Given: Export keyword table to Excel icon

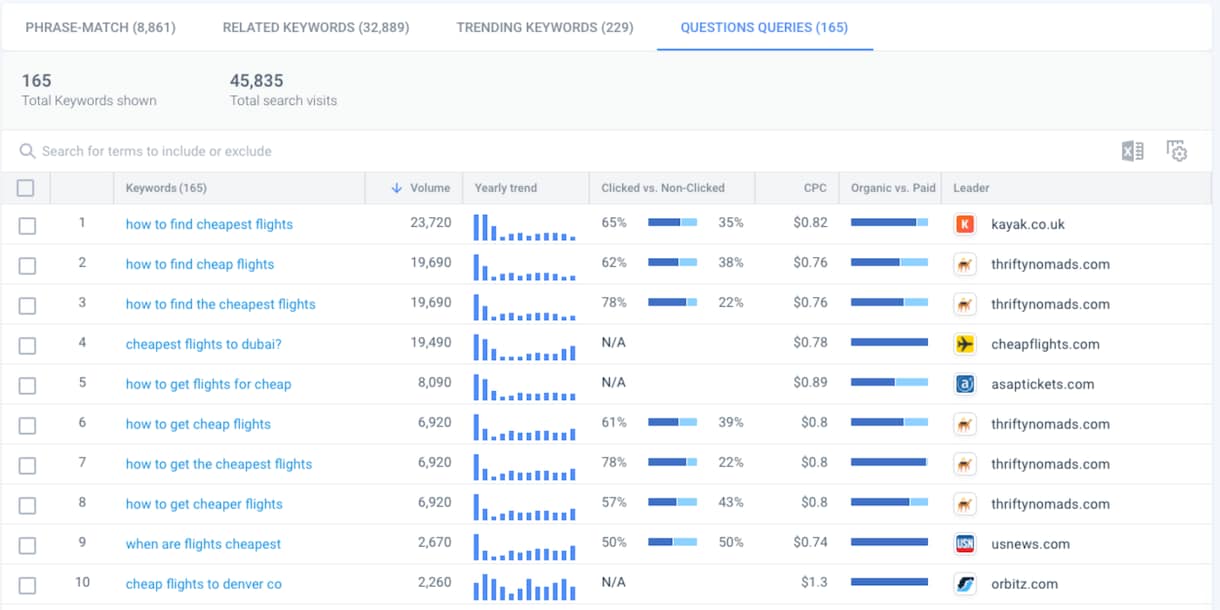Looking at the screenshot, I should click(1132, 151).
